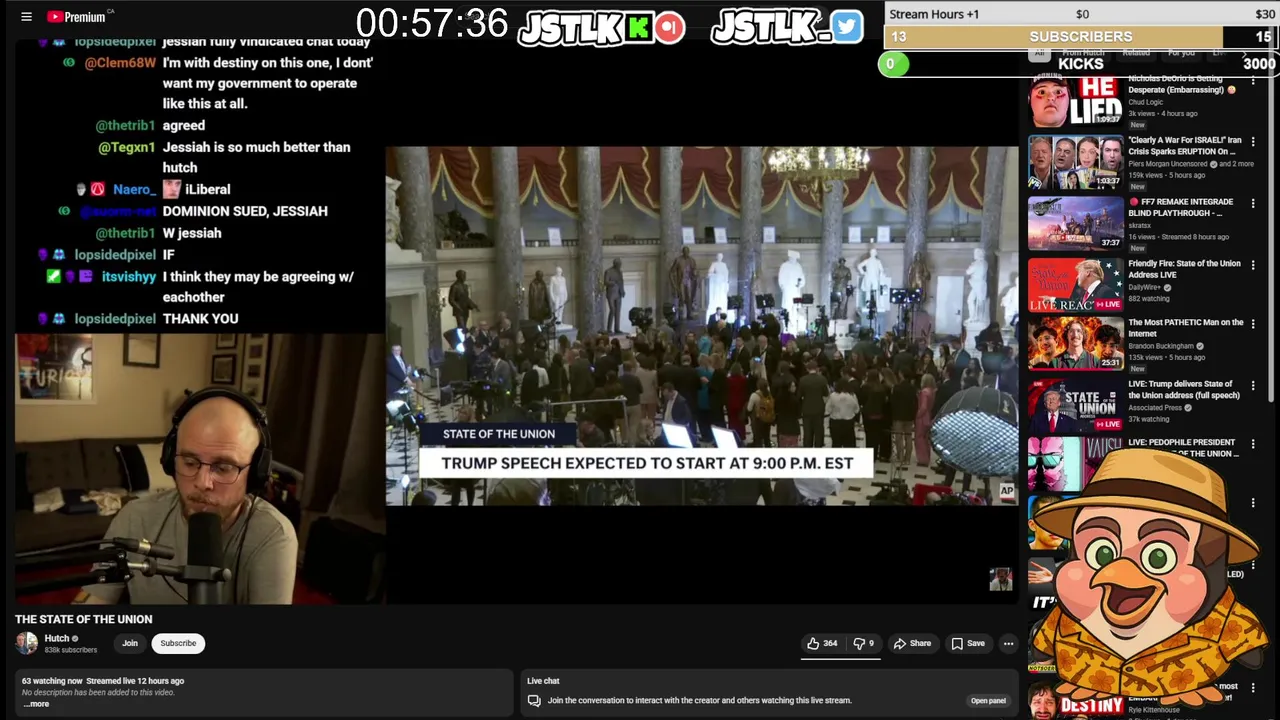Viewport: 1280px width, 720px height.
Task: Open 'Friendly Fire: State of the Union' title
Action: (1184, 269)
